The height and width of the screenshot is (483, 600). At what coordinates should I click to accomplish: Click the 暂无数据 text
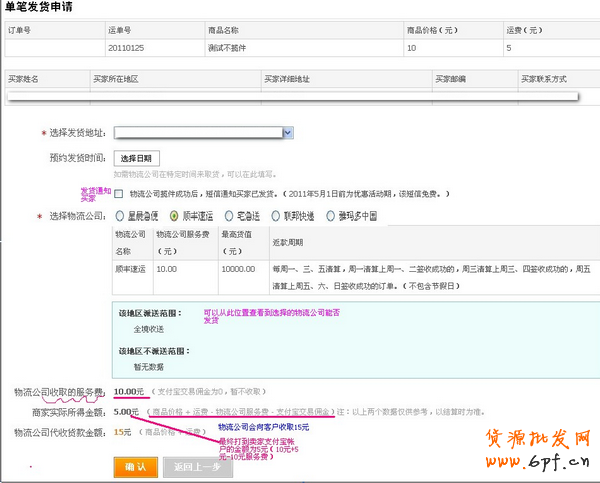[x=148, y=367]
